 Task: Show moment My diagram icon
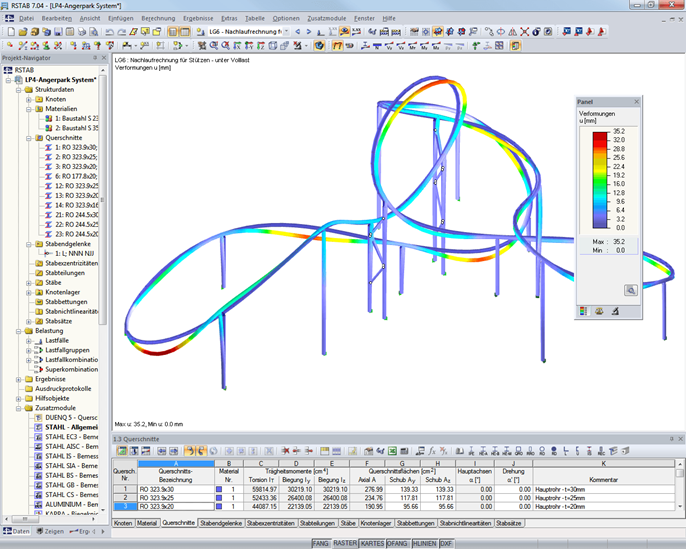pyautogui.click(x=424, y=45)
